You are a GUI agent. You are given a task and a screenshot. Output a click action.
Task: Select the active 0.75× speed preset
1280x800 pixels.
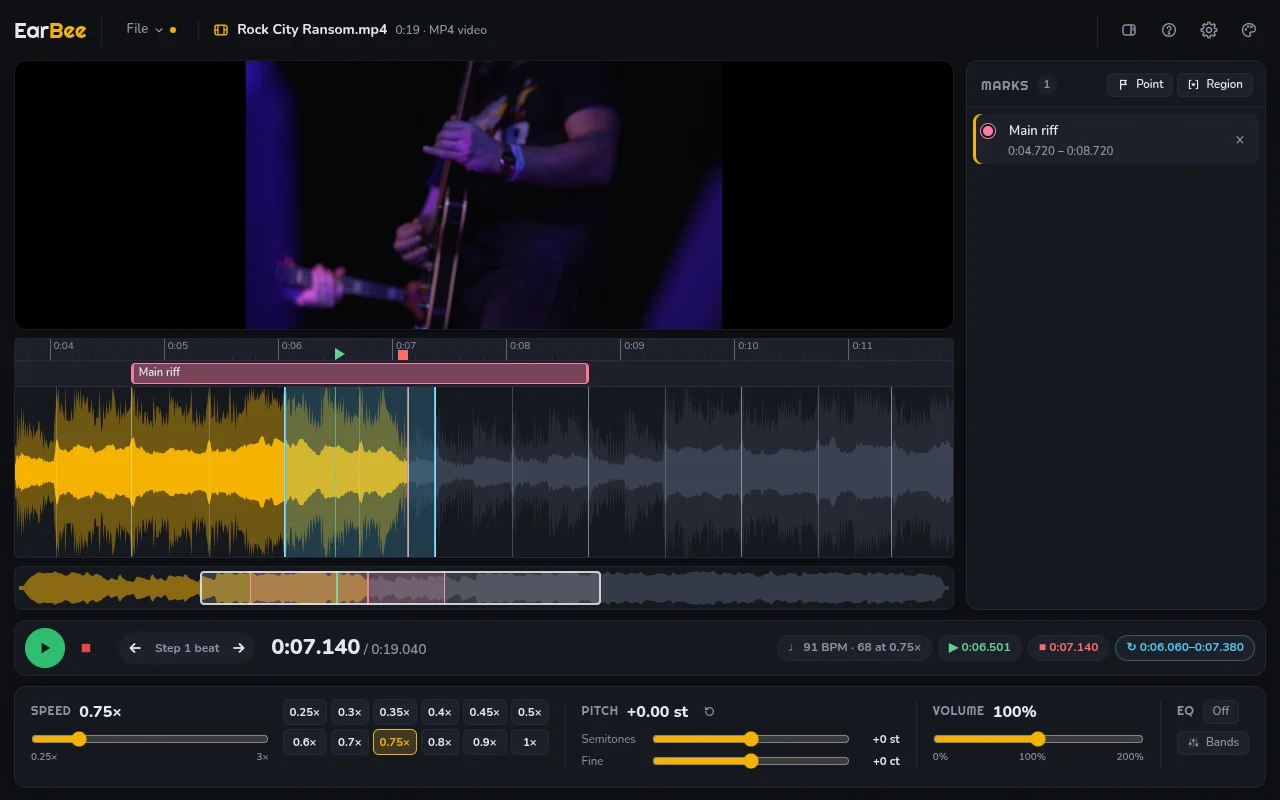pyautogui.click(x=395, y=742)
